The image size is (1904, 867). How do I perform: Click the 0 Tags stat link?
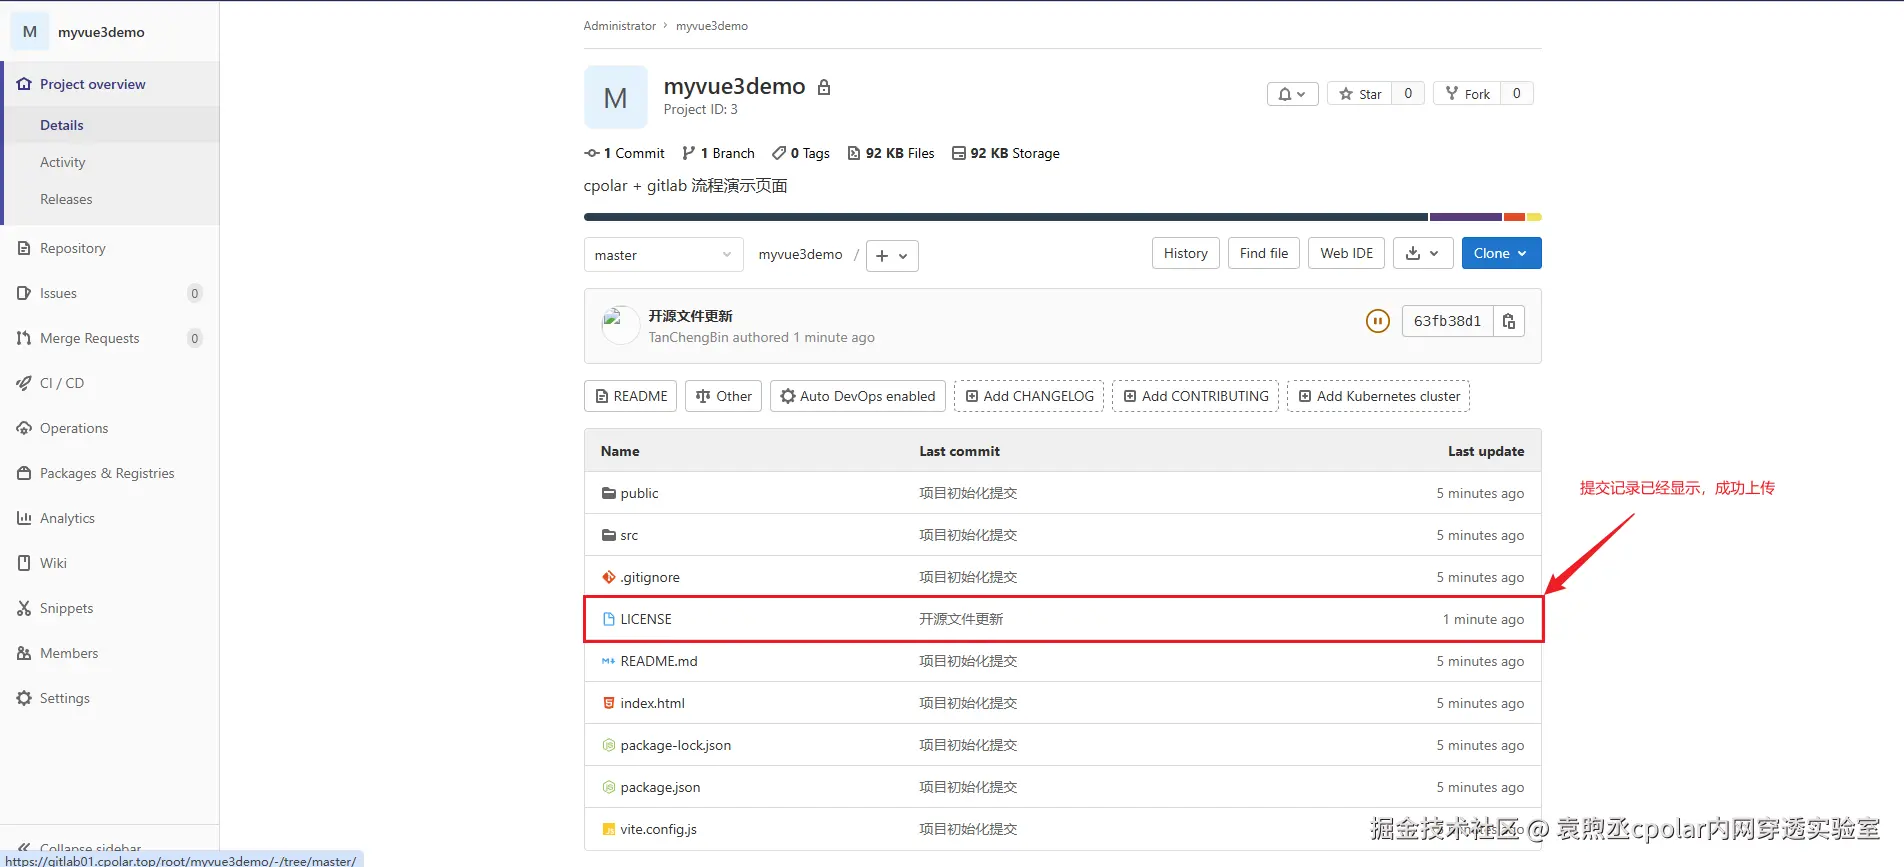(801, 153)
